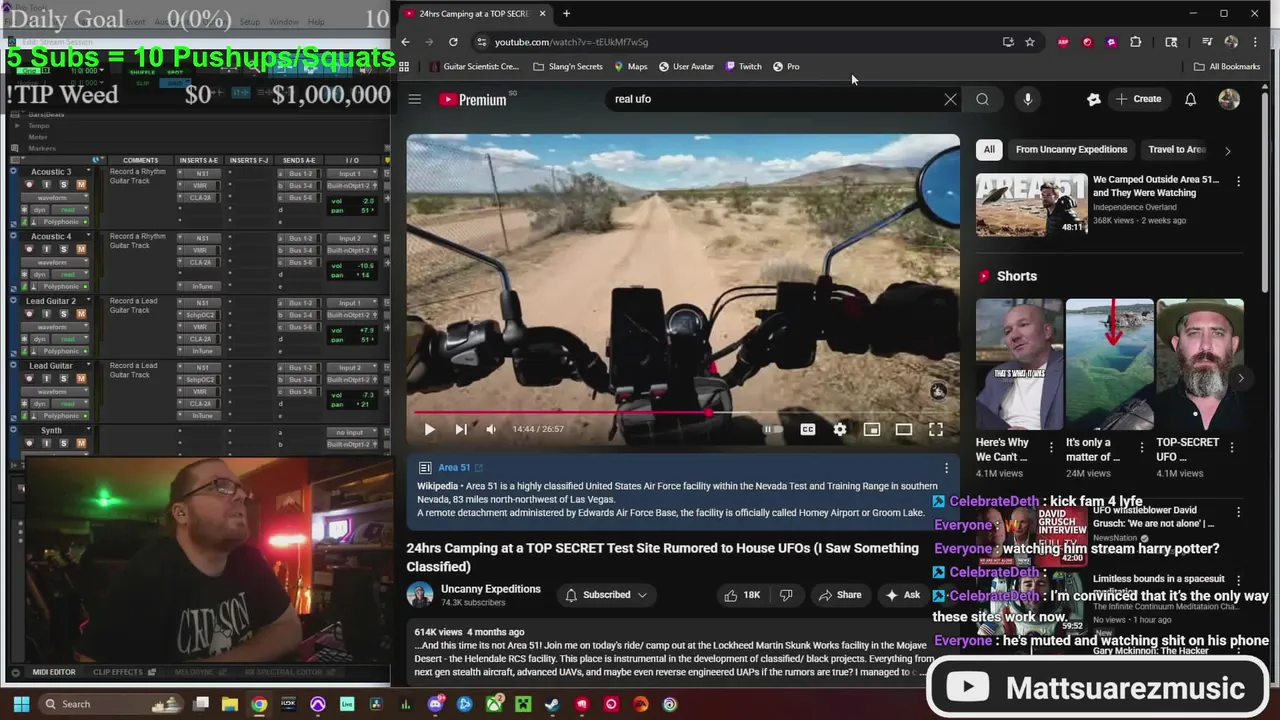
Task: Seek using the red video progress bar
Action: [x=683, y=412]
